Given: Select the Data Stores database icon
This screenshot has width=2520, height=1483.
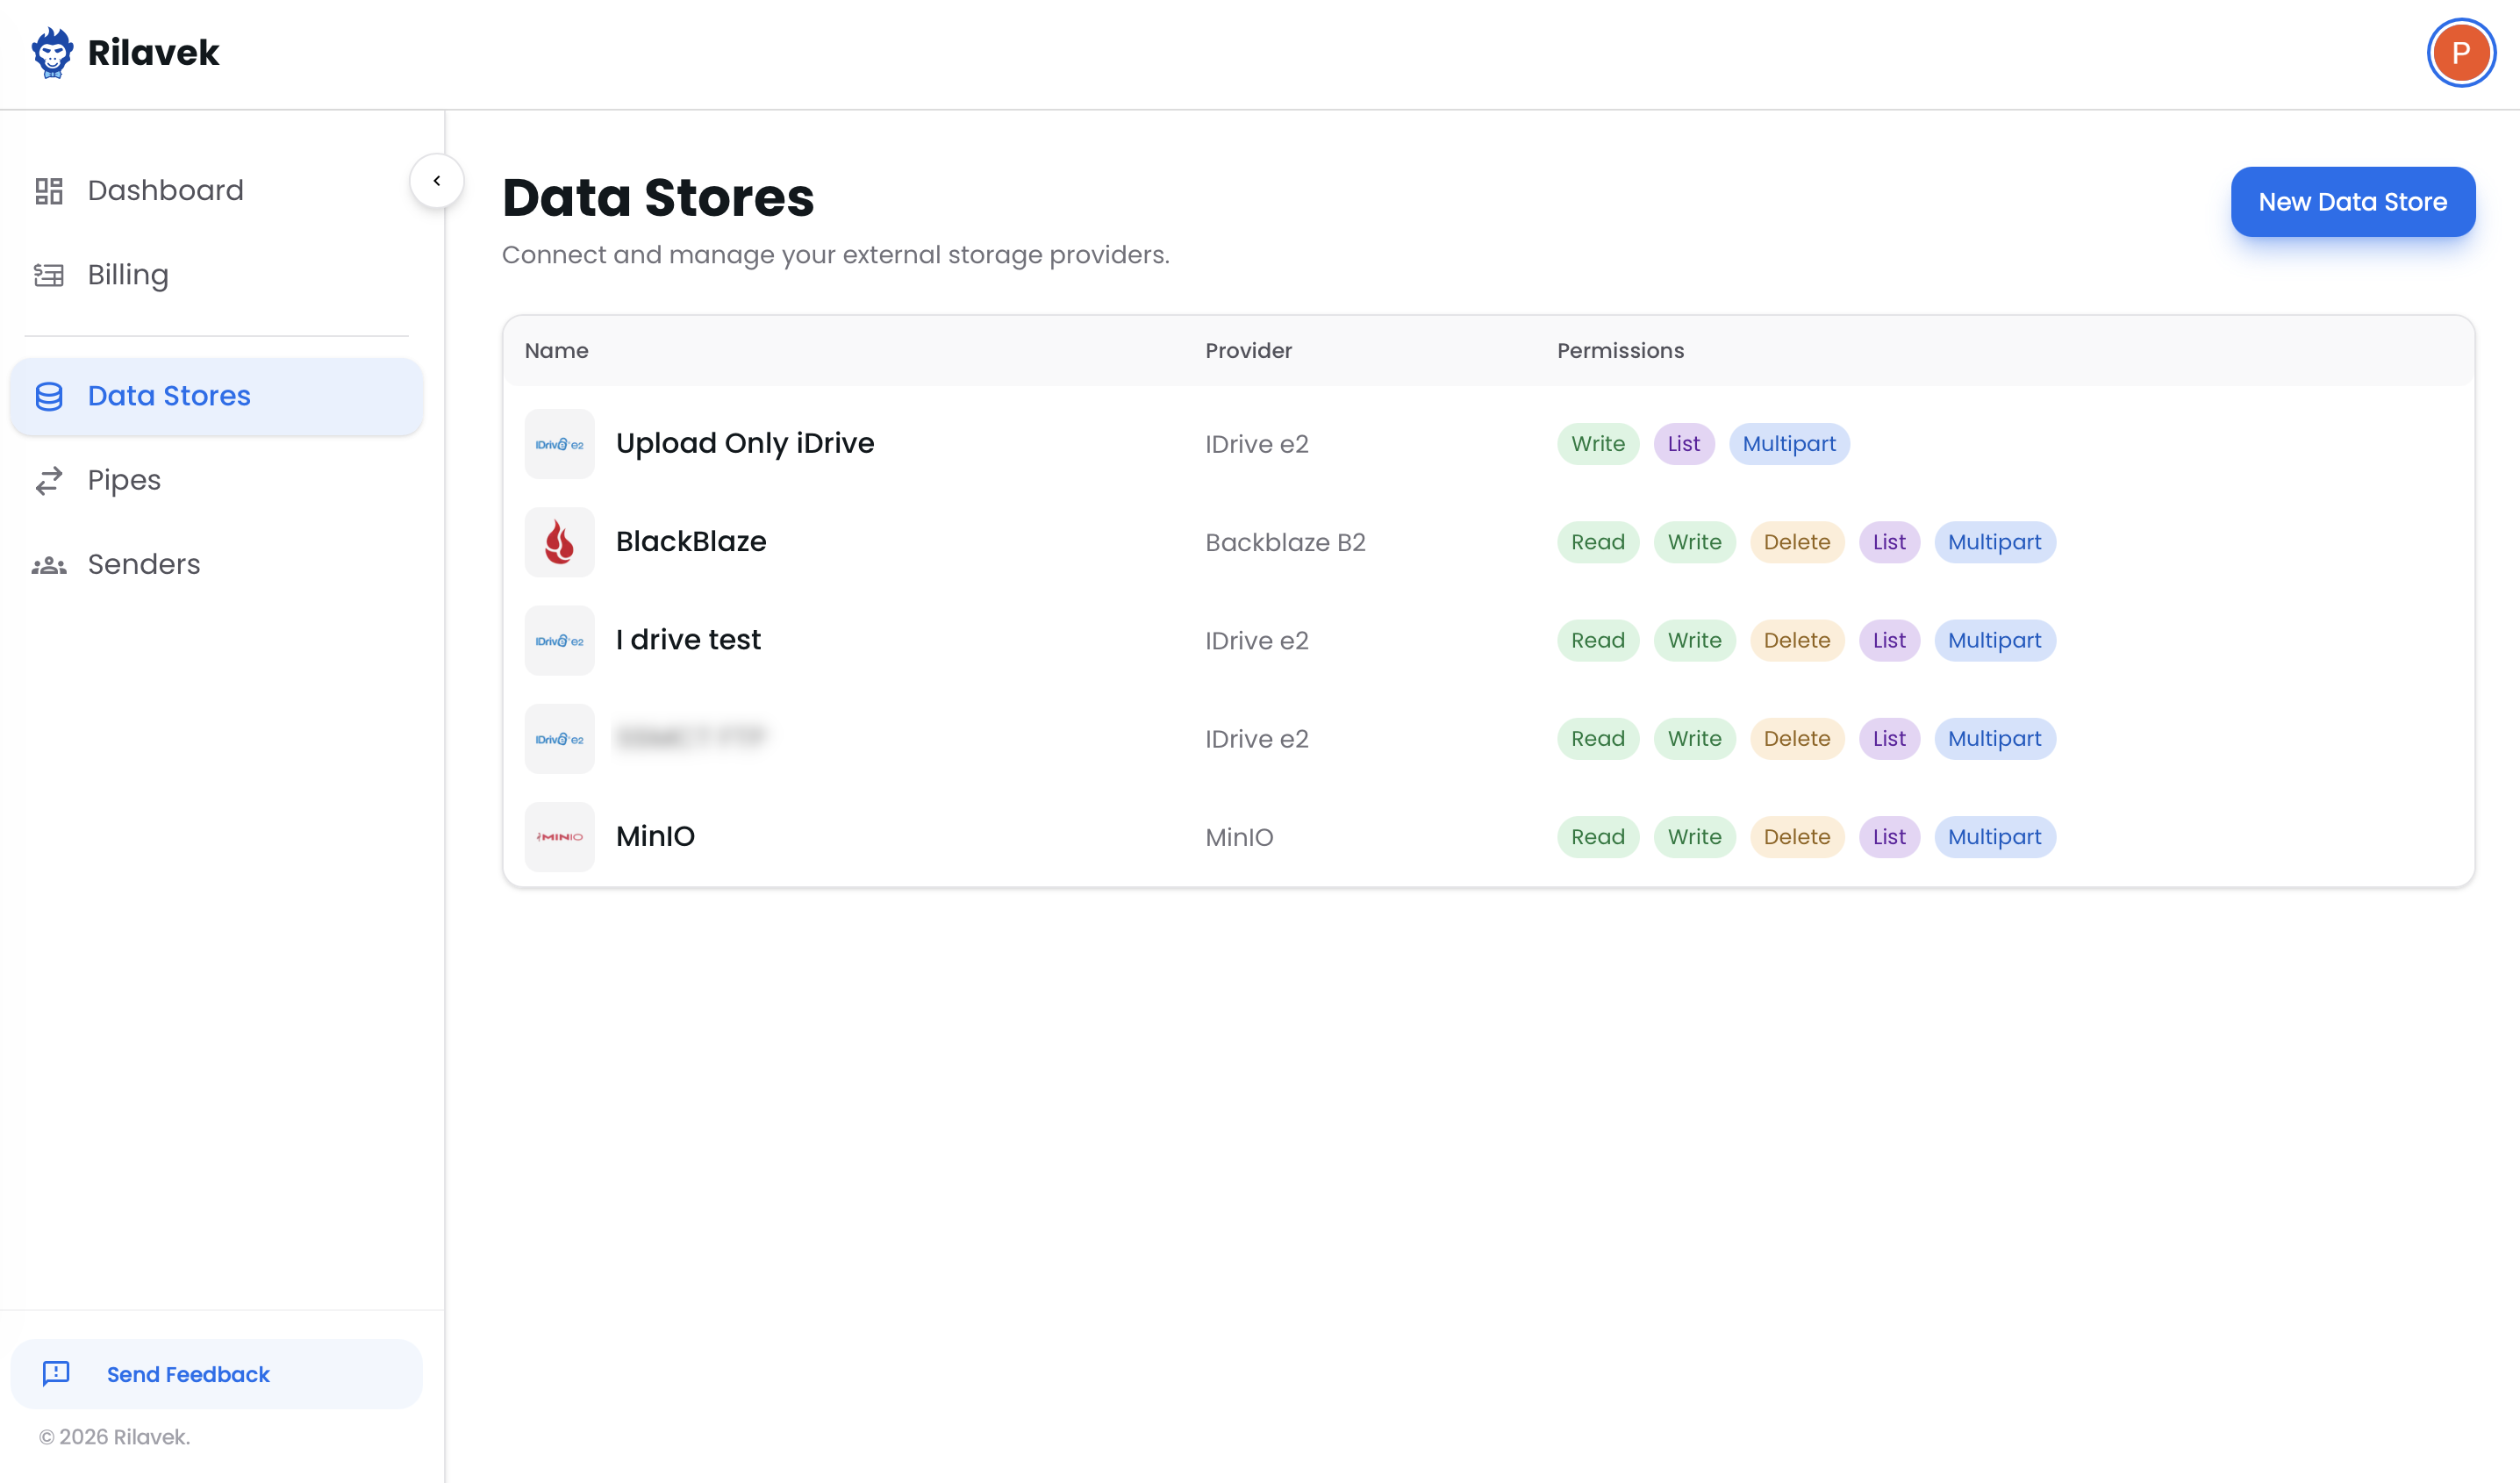Looking at the screenshot, I should click(49, 396).
